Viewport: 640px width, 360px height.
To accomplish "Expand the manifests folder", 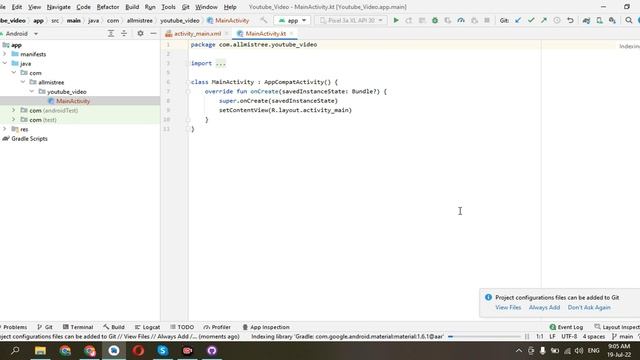I will click(5, 54).
